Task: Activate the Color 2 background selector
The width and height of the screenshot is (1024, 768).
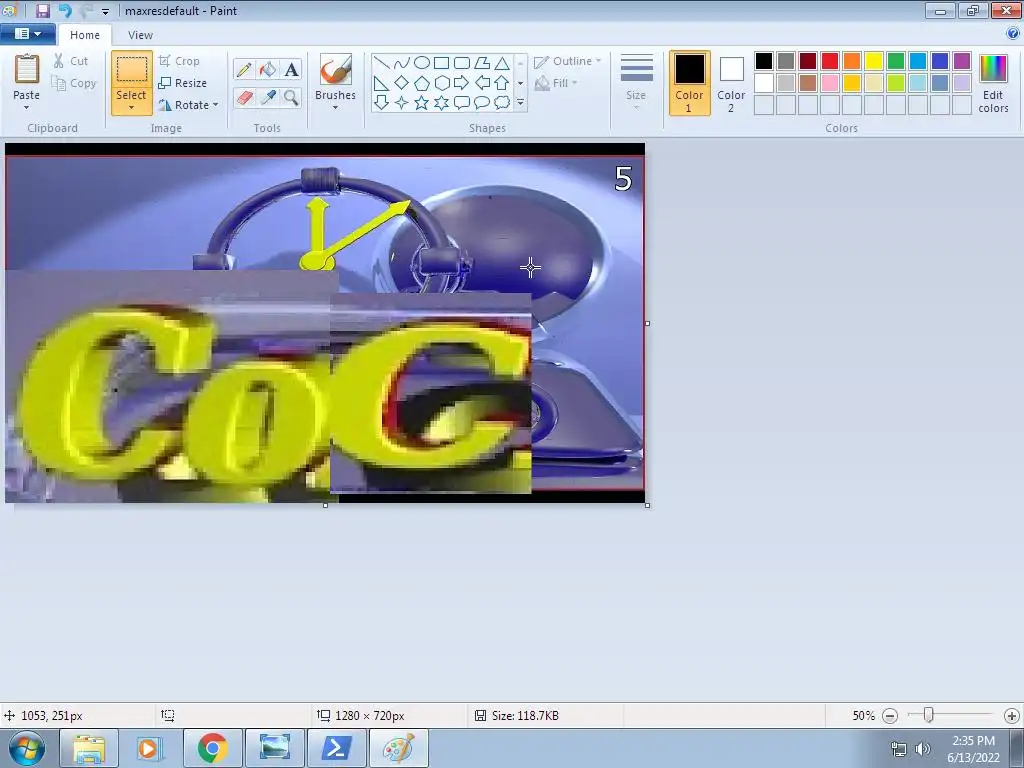Action: click(731, 83)
